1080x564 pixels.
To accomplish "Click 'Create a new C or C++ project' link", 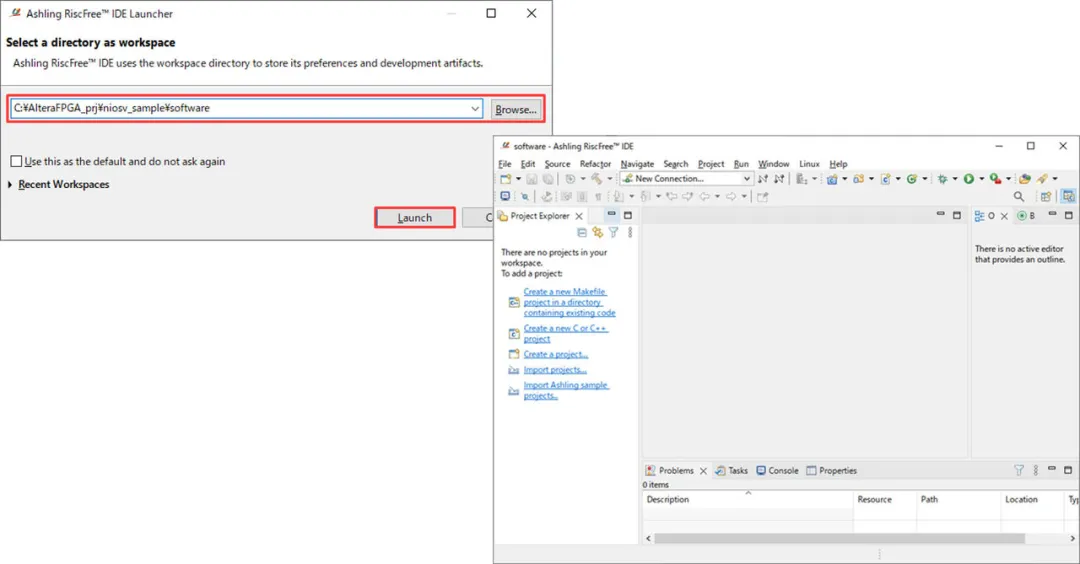I will (565, 333).
